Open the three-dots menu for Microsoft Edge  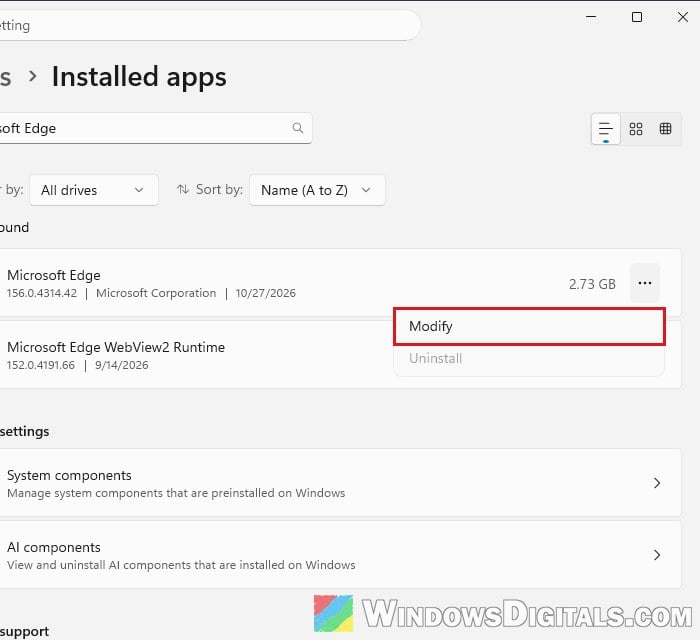coord(645,283)
